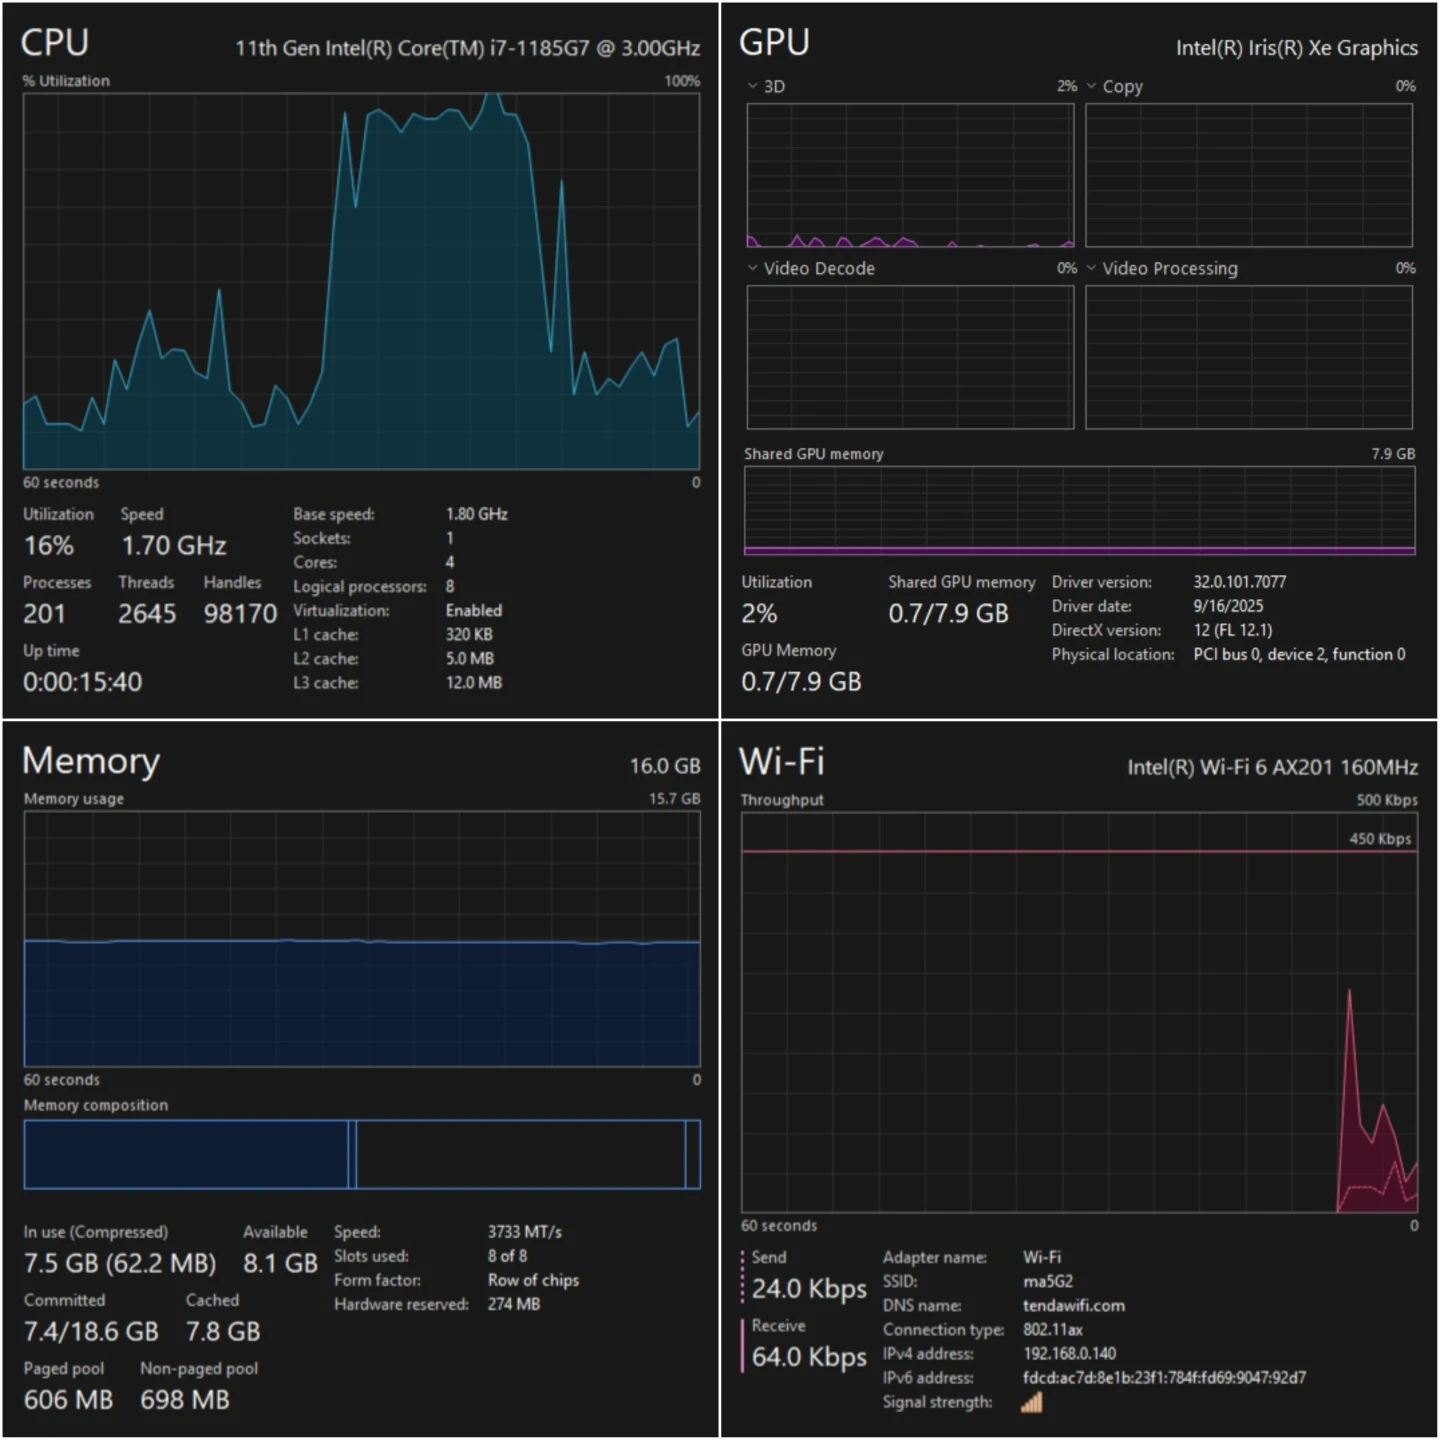Click the CPU Up time value
The height and width of the screenshot is (1440, 1440).
83,682
